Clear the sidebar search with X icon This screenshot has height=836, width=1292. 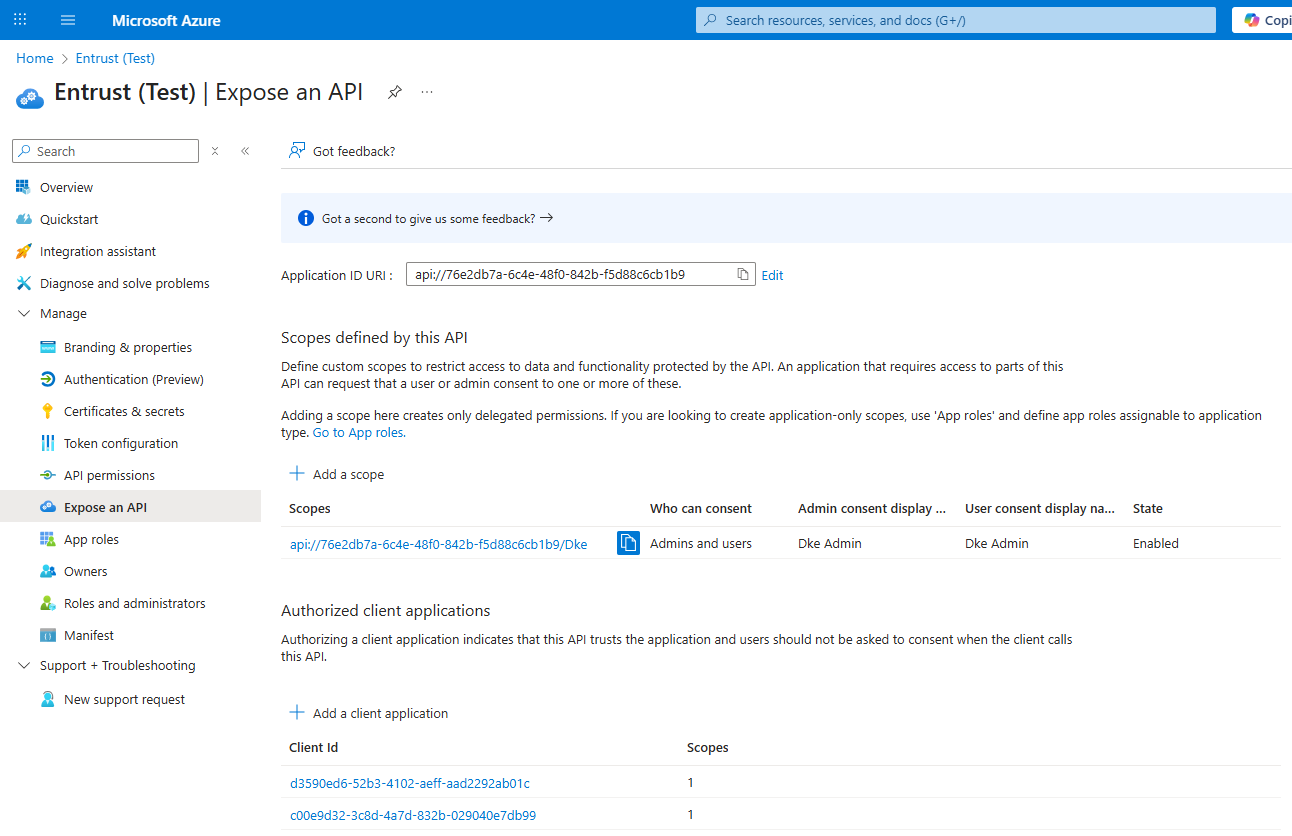point(215,151)
